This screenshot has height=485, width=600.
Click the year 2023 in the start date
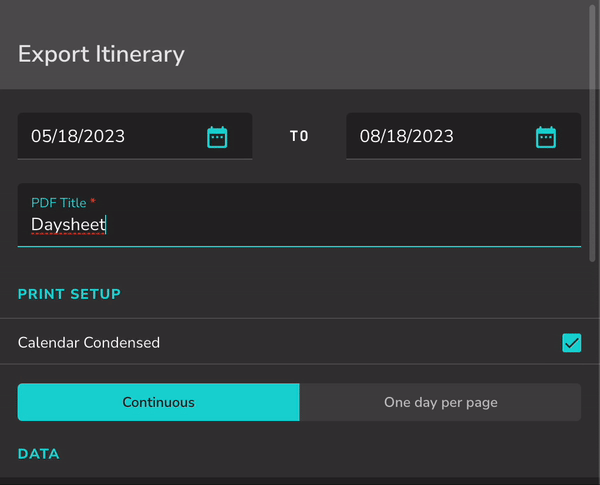pyautogui.click(x=104, y=136)
